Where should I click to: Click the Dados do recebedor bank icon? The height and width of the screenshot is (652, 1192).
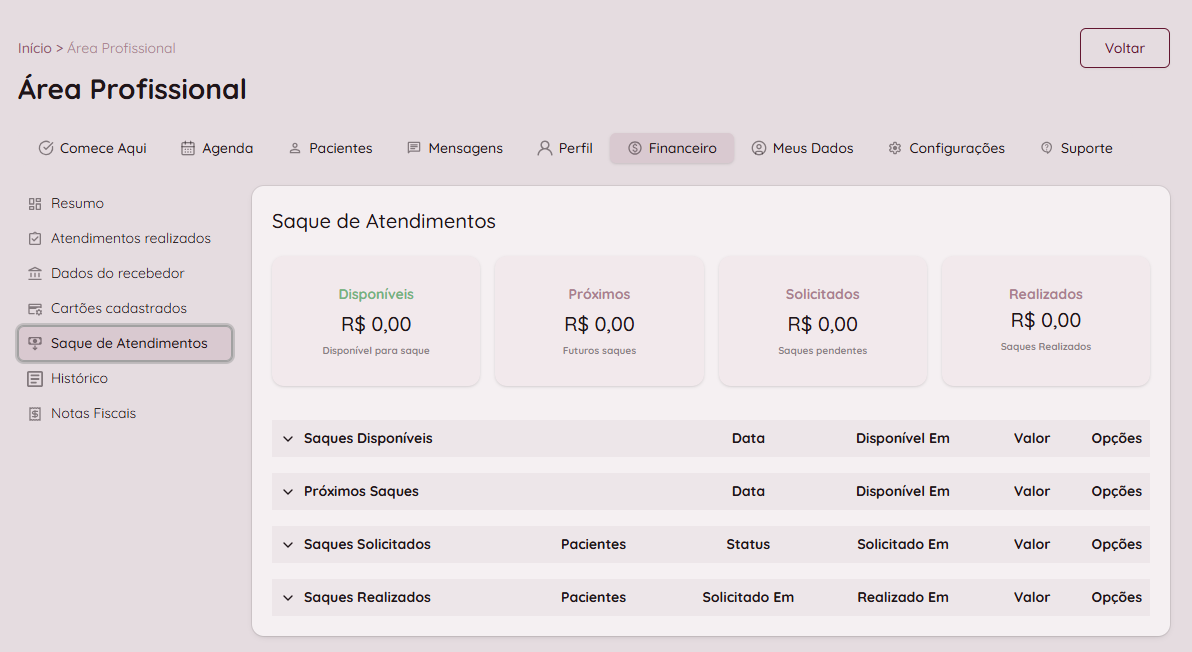tap(35, 273)
